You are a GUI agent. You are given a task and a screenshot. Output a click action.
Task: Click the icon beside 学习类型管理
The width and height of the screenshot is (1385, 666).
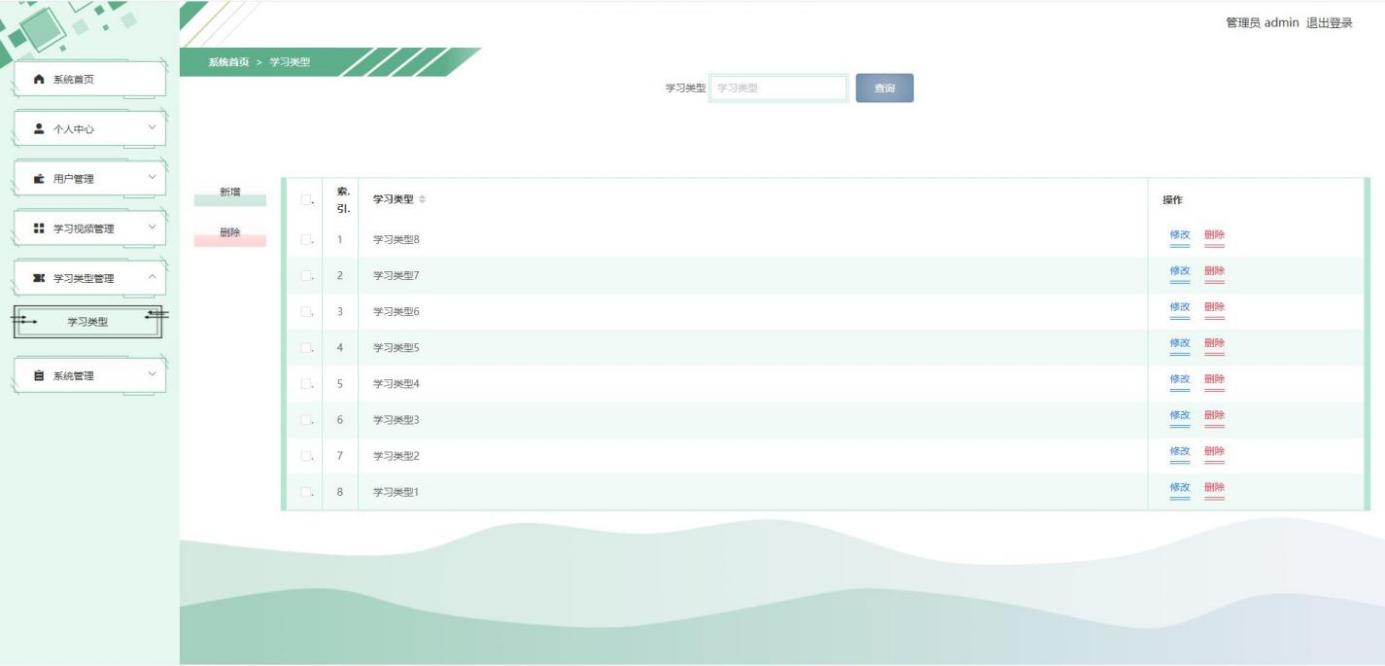click(x=40, y=278)
